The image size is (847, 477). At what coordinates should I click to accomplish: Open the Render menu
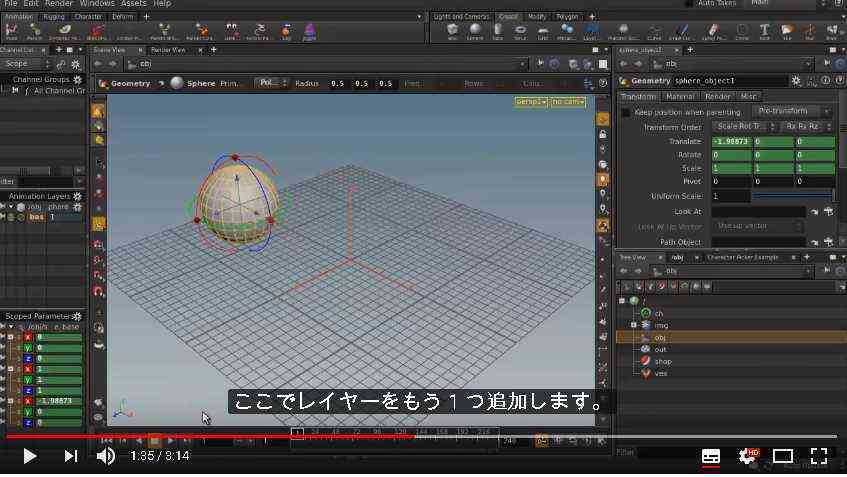click(59, 3)
